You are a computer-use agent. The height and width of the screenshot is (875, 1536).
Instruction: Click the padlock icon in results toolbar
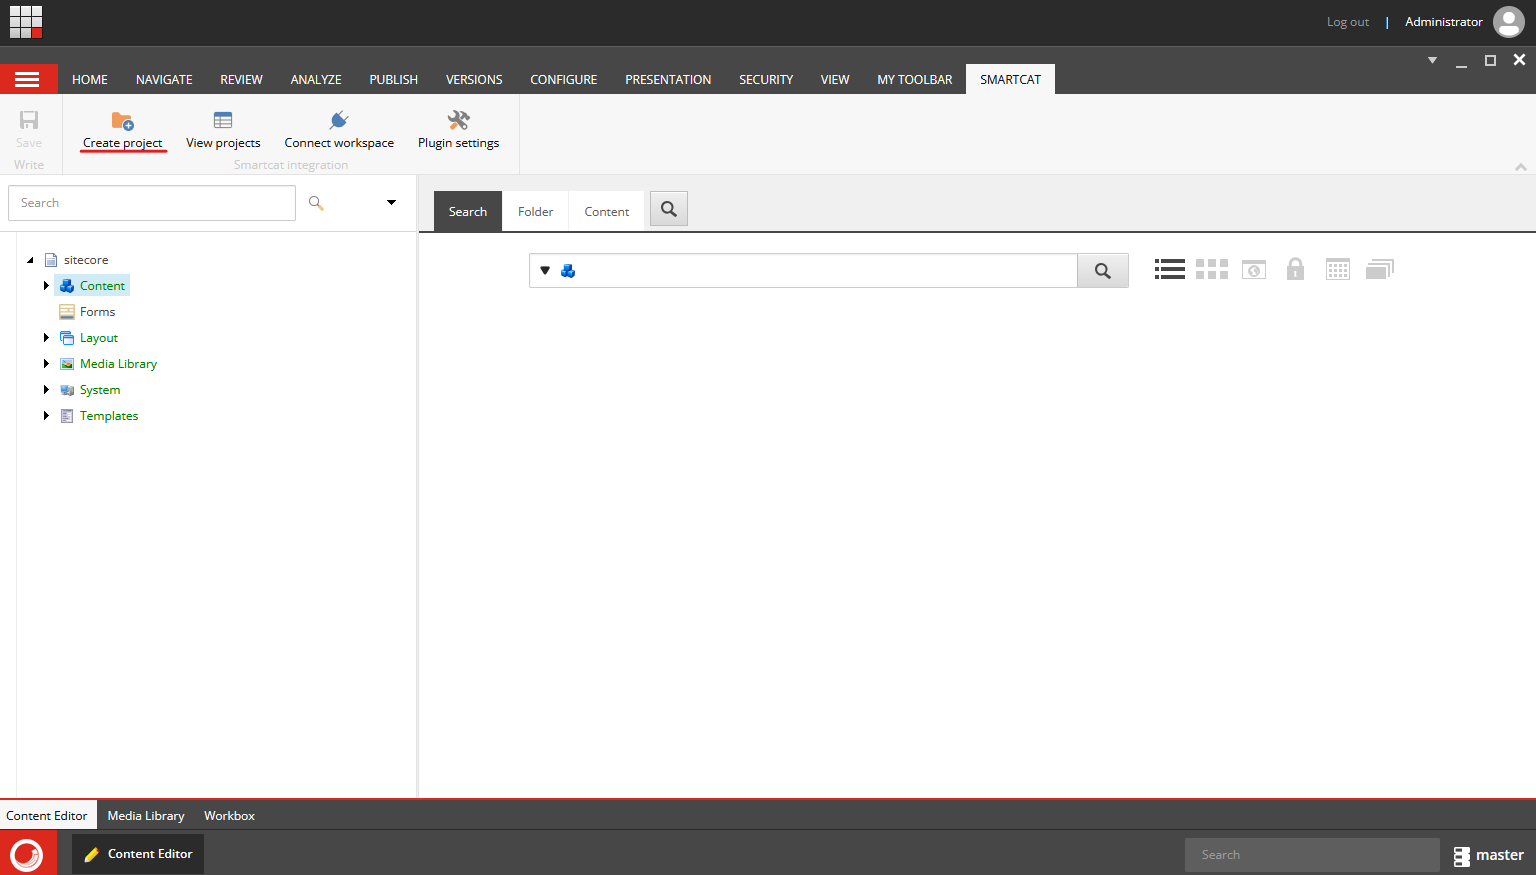coord(1295,269)
